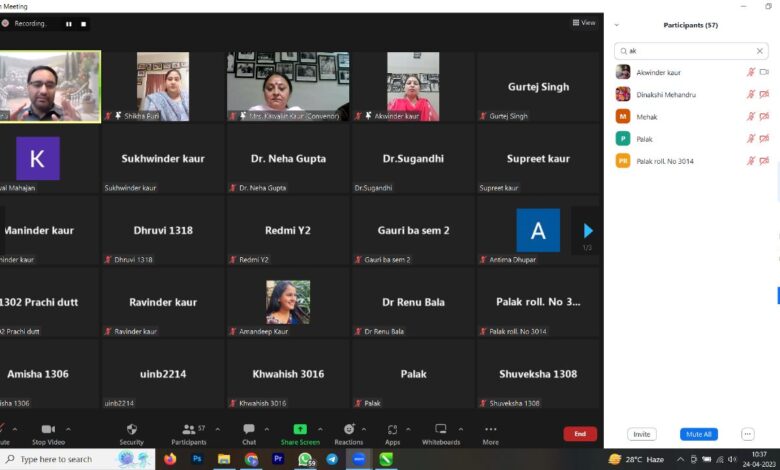Collapse the Participants panel chevron

[617, 25]
